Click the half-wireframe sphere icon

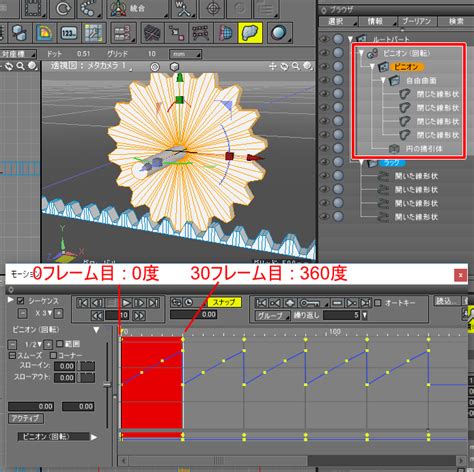point(225,33)
